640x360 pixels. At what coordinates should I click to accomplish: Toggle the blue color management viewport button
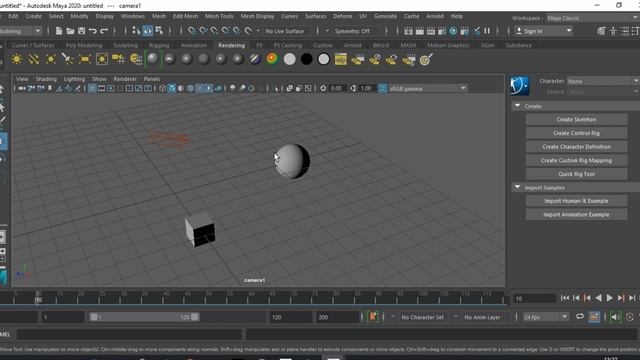(x=382, y=89)
